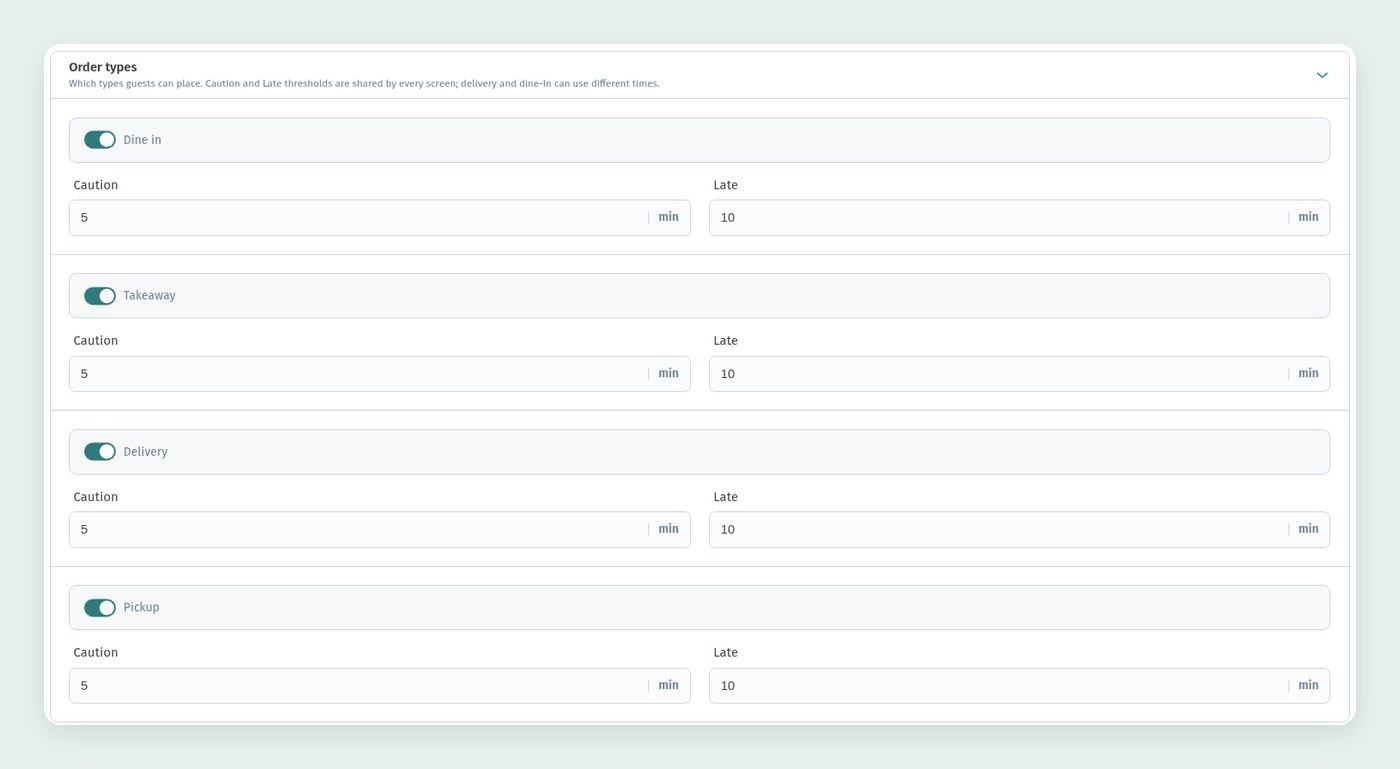Screen dimensions: 1400x769
Task: Click the "Caution" label under Delivery
Action: click(96, 497)
